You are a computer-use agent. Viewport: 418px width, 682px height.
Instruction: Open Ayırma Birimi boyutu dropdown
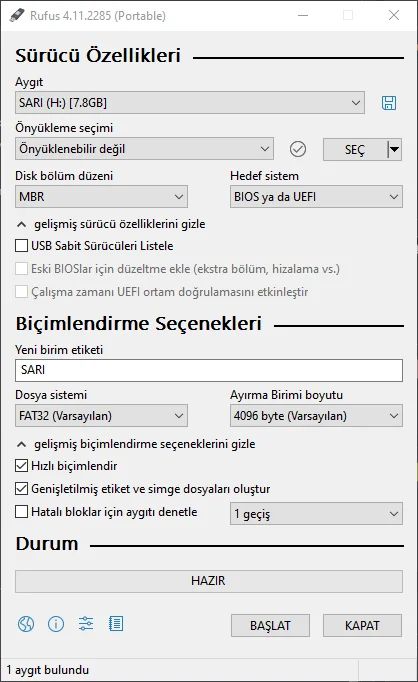[x=316, y=416]
